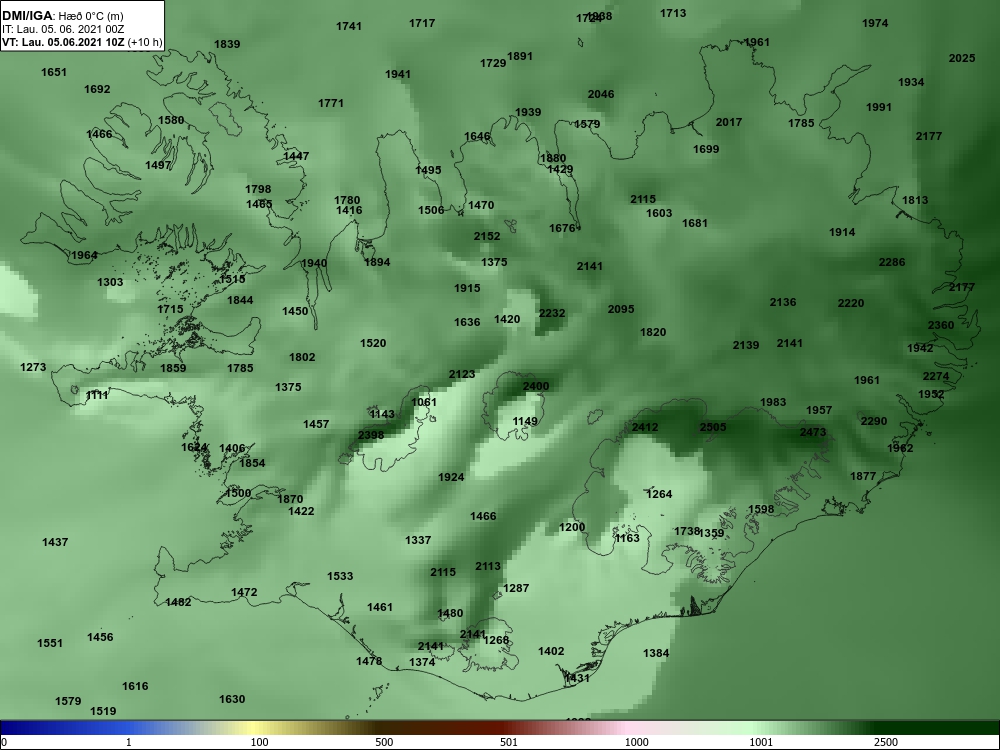Click the map value 1384
Image resolution: width=1000 pixels, height=750 pixels.
tap(656, 653)
